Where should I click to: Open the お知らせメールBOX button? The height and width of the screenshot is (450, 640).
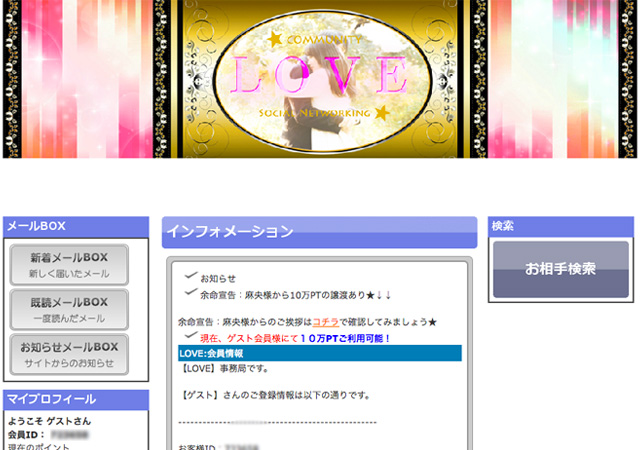coord(69,354)
